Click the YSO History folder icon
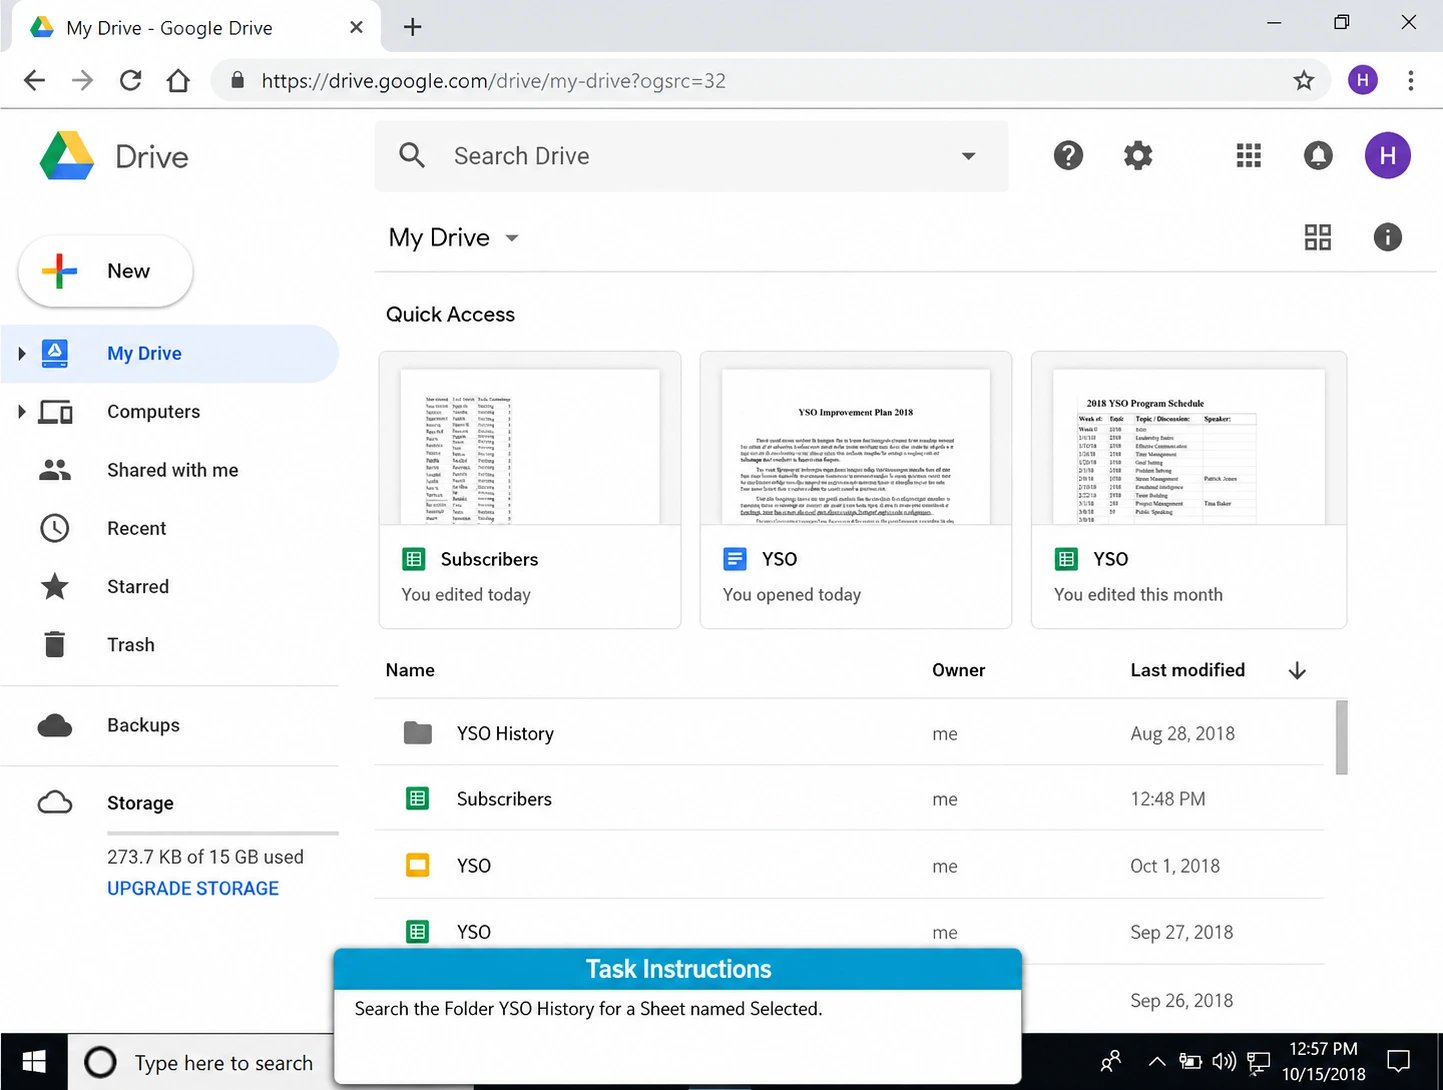Image resolution: width=1443 pixels, height=1090 pixels. pos(418,733)
